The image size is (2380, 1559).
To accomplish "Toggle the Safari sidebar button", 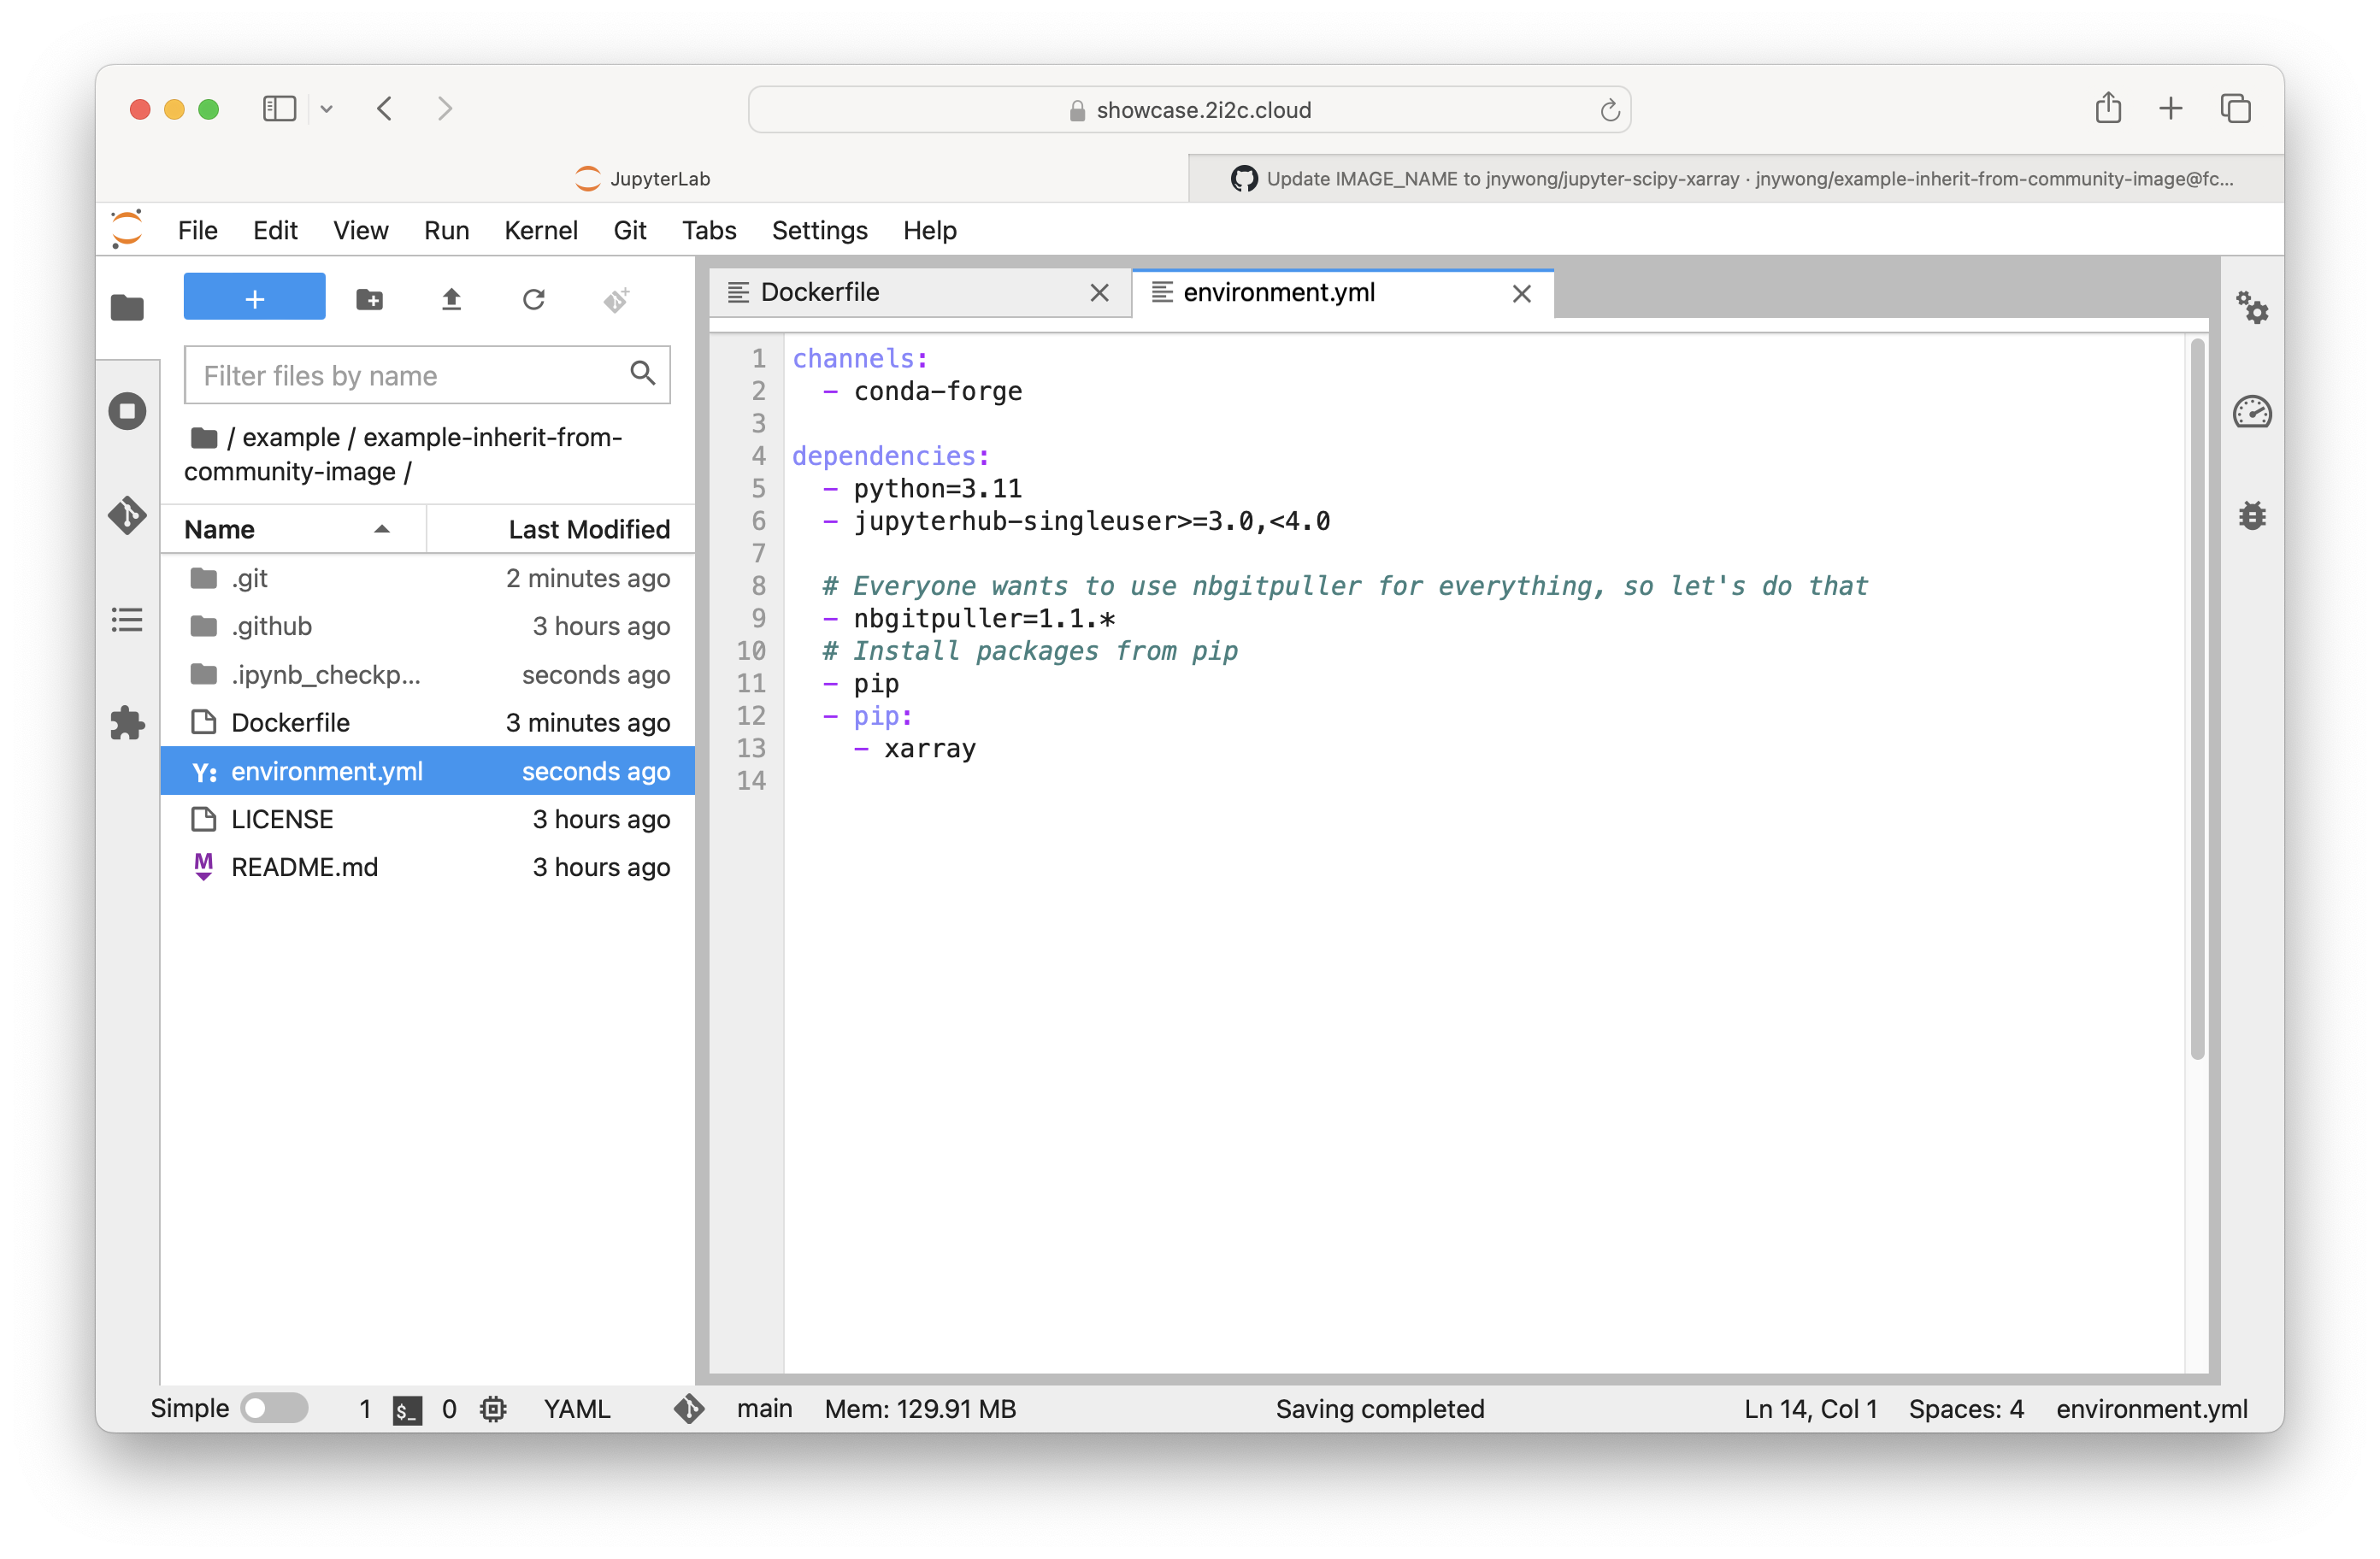I will click(279, 109).
